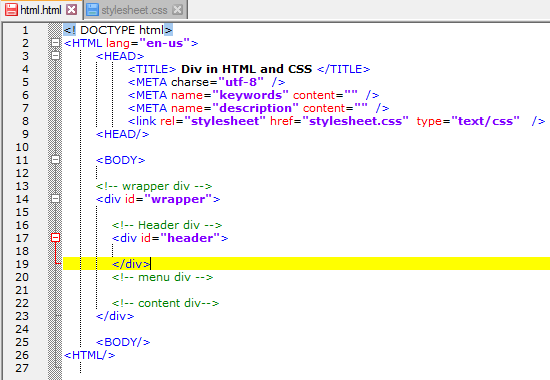
Task: Click the <HEAD/> tag on line 9
Action: coord(122,134)
